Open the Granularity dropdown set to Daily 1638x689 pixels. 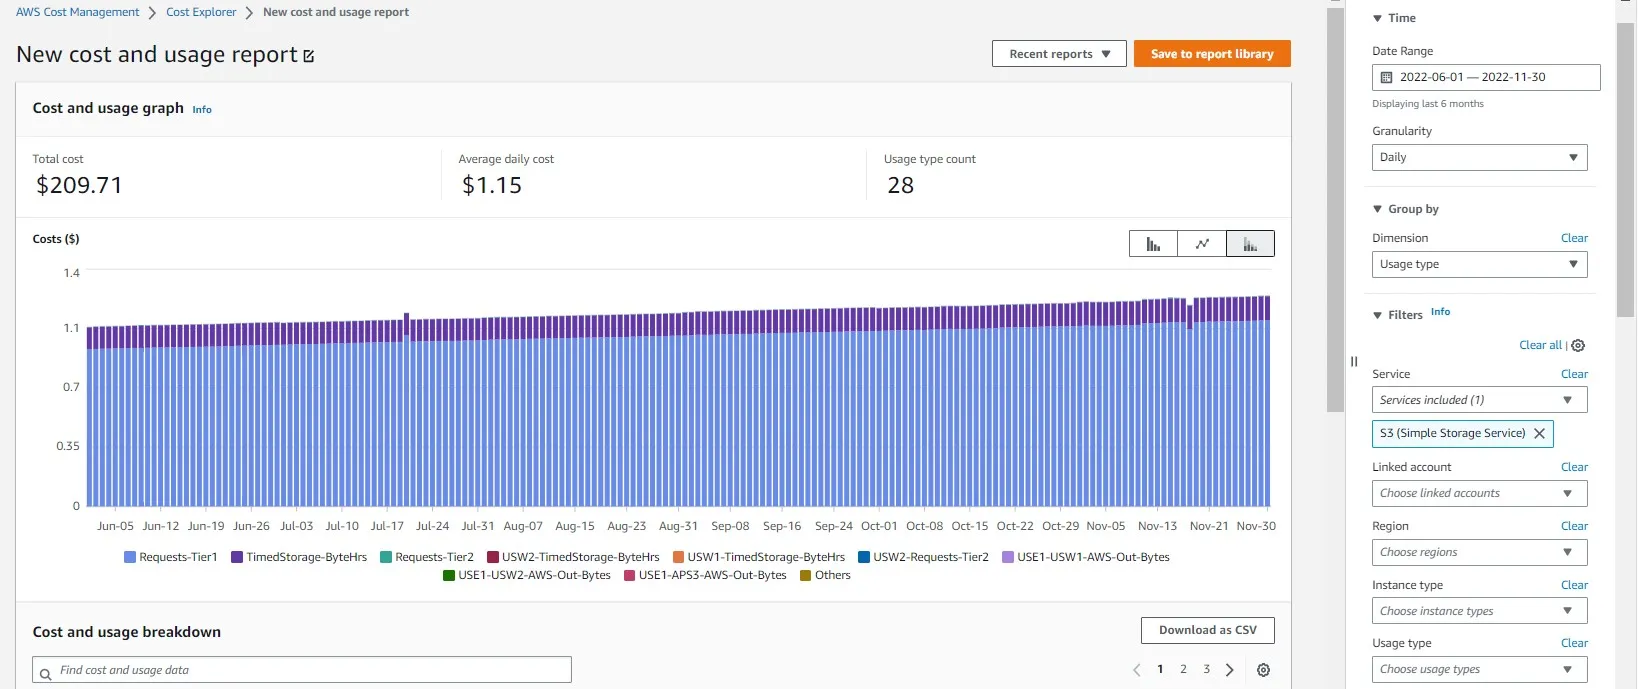(1479, 157)
